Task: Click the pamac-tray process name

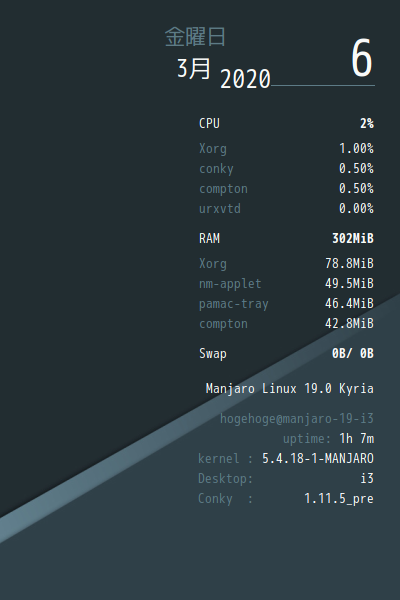Action: (x=233, y=304)
